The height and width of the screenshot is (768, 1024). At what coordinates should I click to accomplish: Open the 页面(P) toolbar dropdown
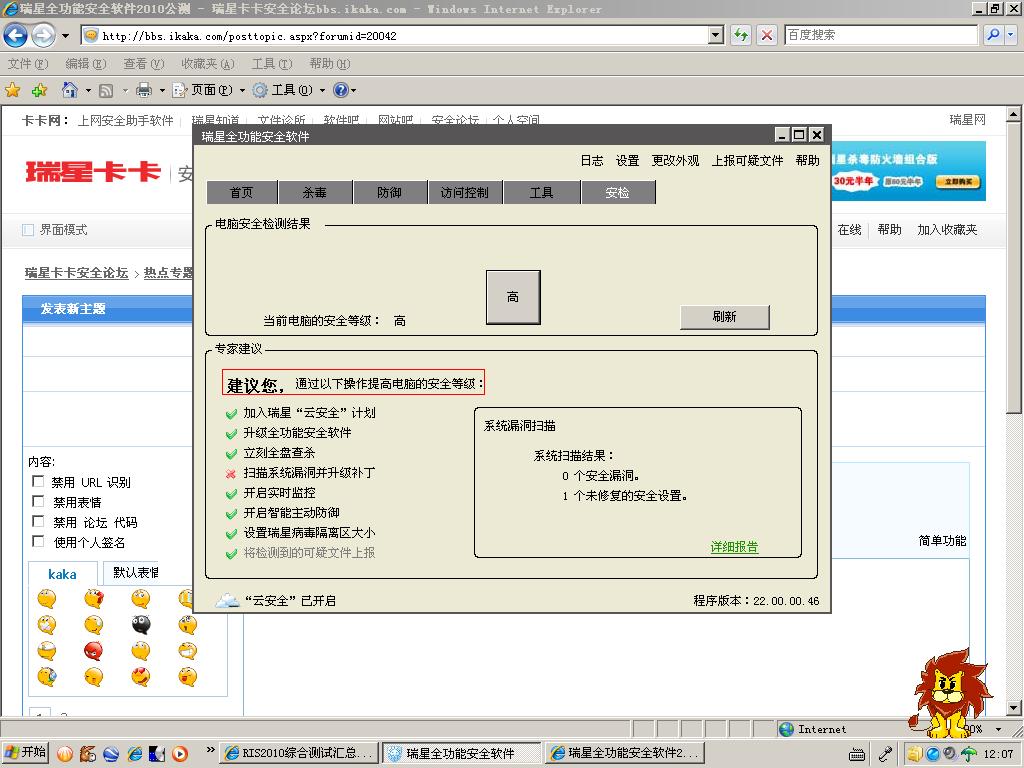(208, 90)
